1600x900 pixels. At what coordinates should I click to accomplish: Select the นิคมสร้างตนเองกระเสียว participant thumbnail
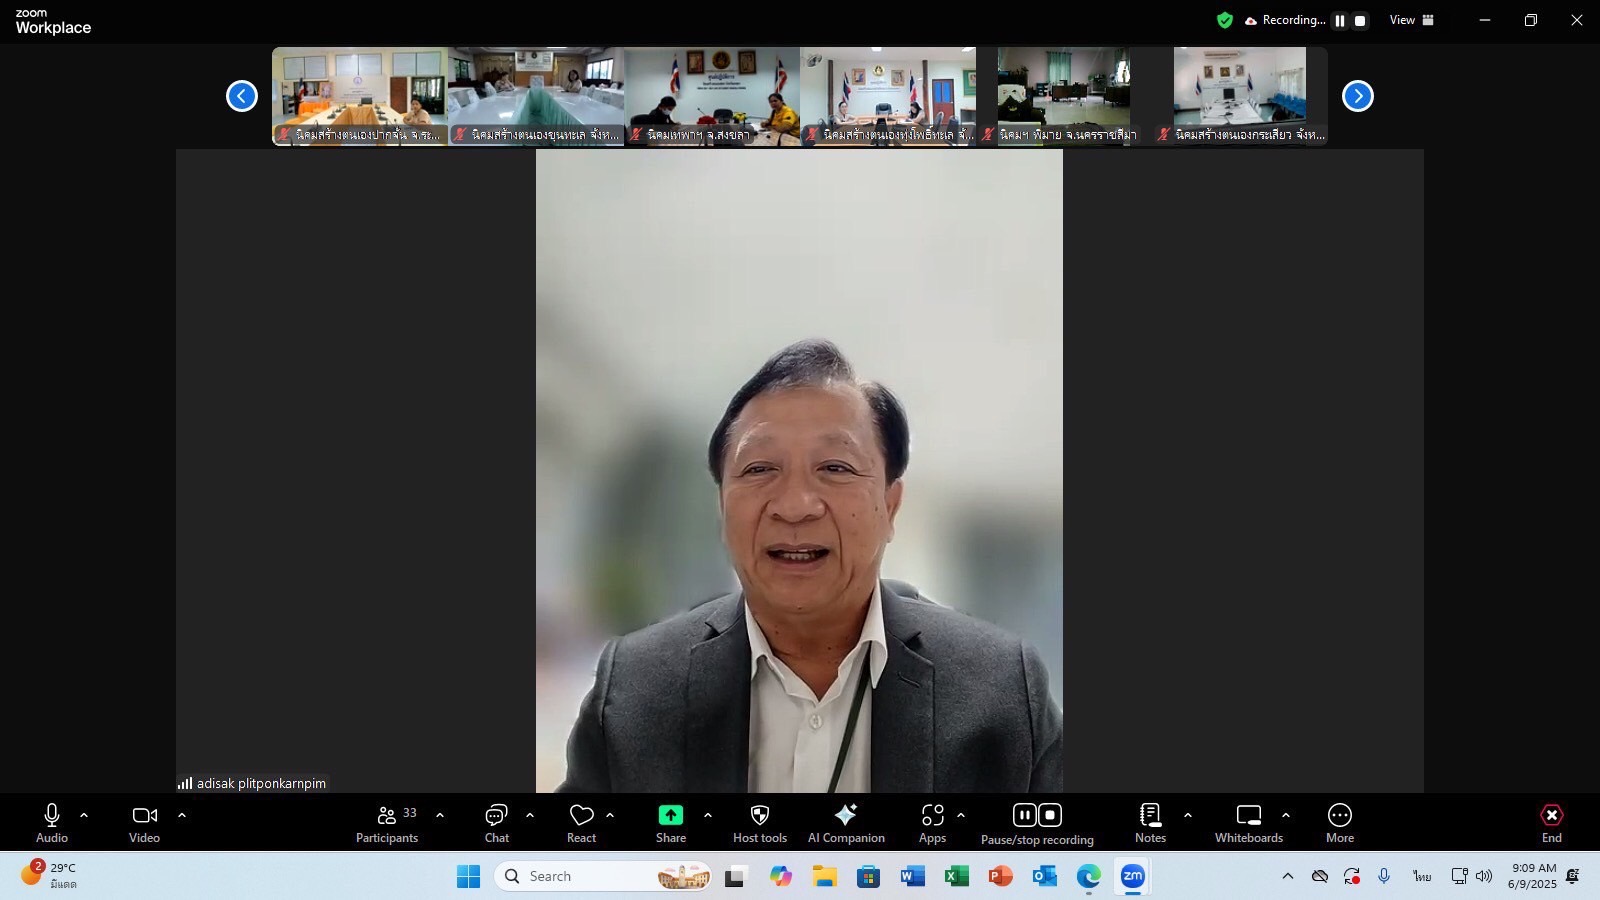point(1240,96)
